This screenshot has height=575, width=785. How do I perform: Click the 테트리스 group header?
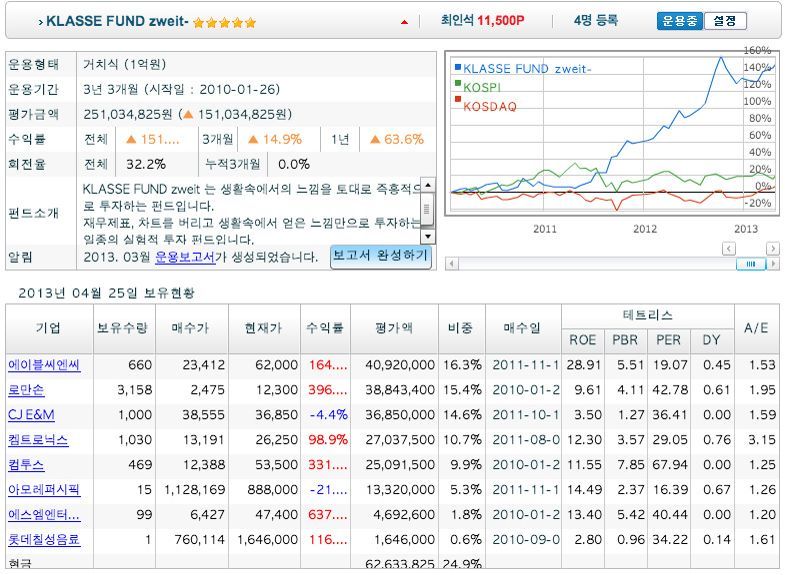point(648,315)
